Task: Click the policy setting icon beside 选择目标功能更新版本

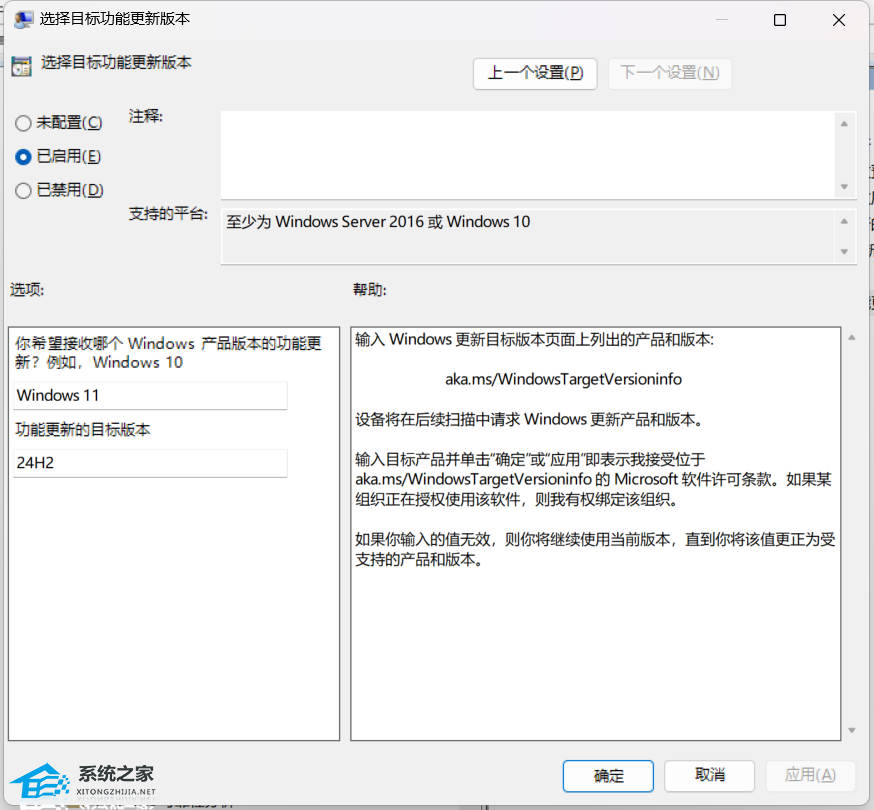Action: coord(22,66)
